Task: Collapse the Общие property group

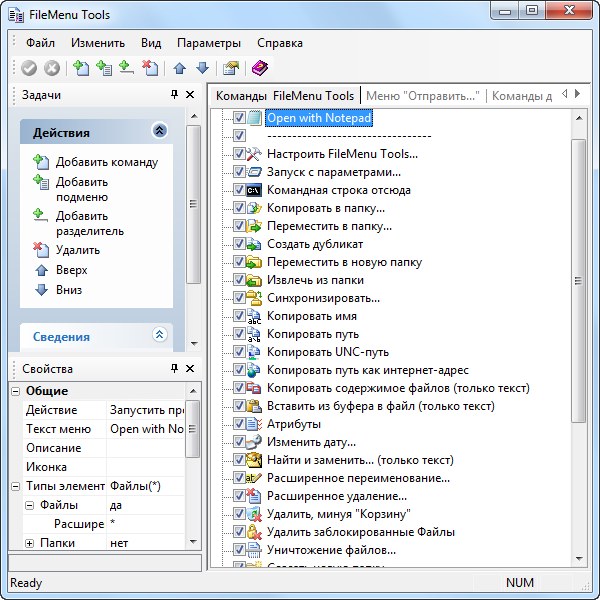Action: (x=14, y=391)
